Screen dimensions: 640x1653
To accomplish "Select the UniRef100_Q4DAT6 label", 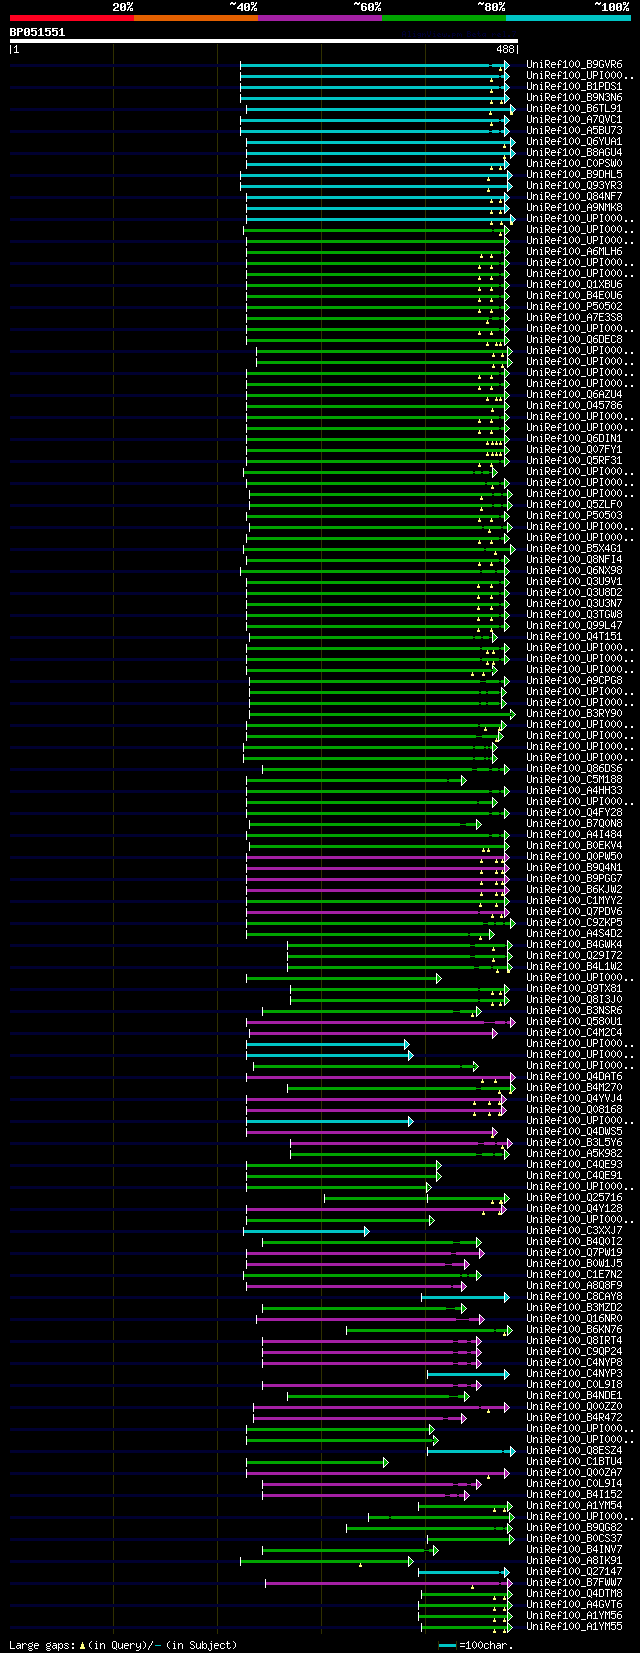I will coord(574,1076).
